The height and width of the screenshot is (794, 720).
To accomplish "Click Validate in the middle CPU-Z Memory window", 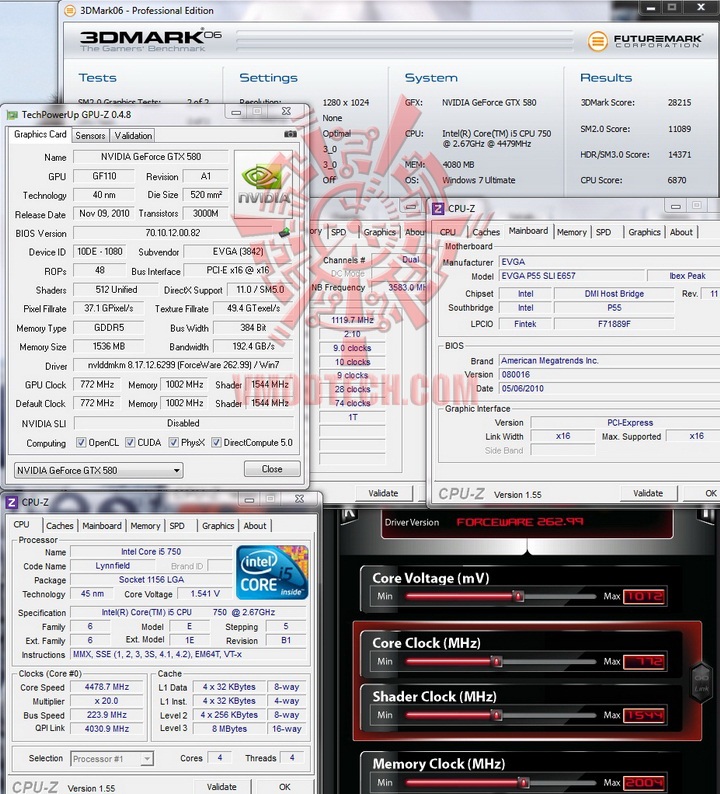I will [x=383, y=493].
